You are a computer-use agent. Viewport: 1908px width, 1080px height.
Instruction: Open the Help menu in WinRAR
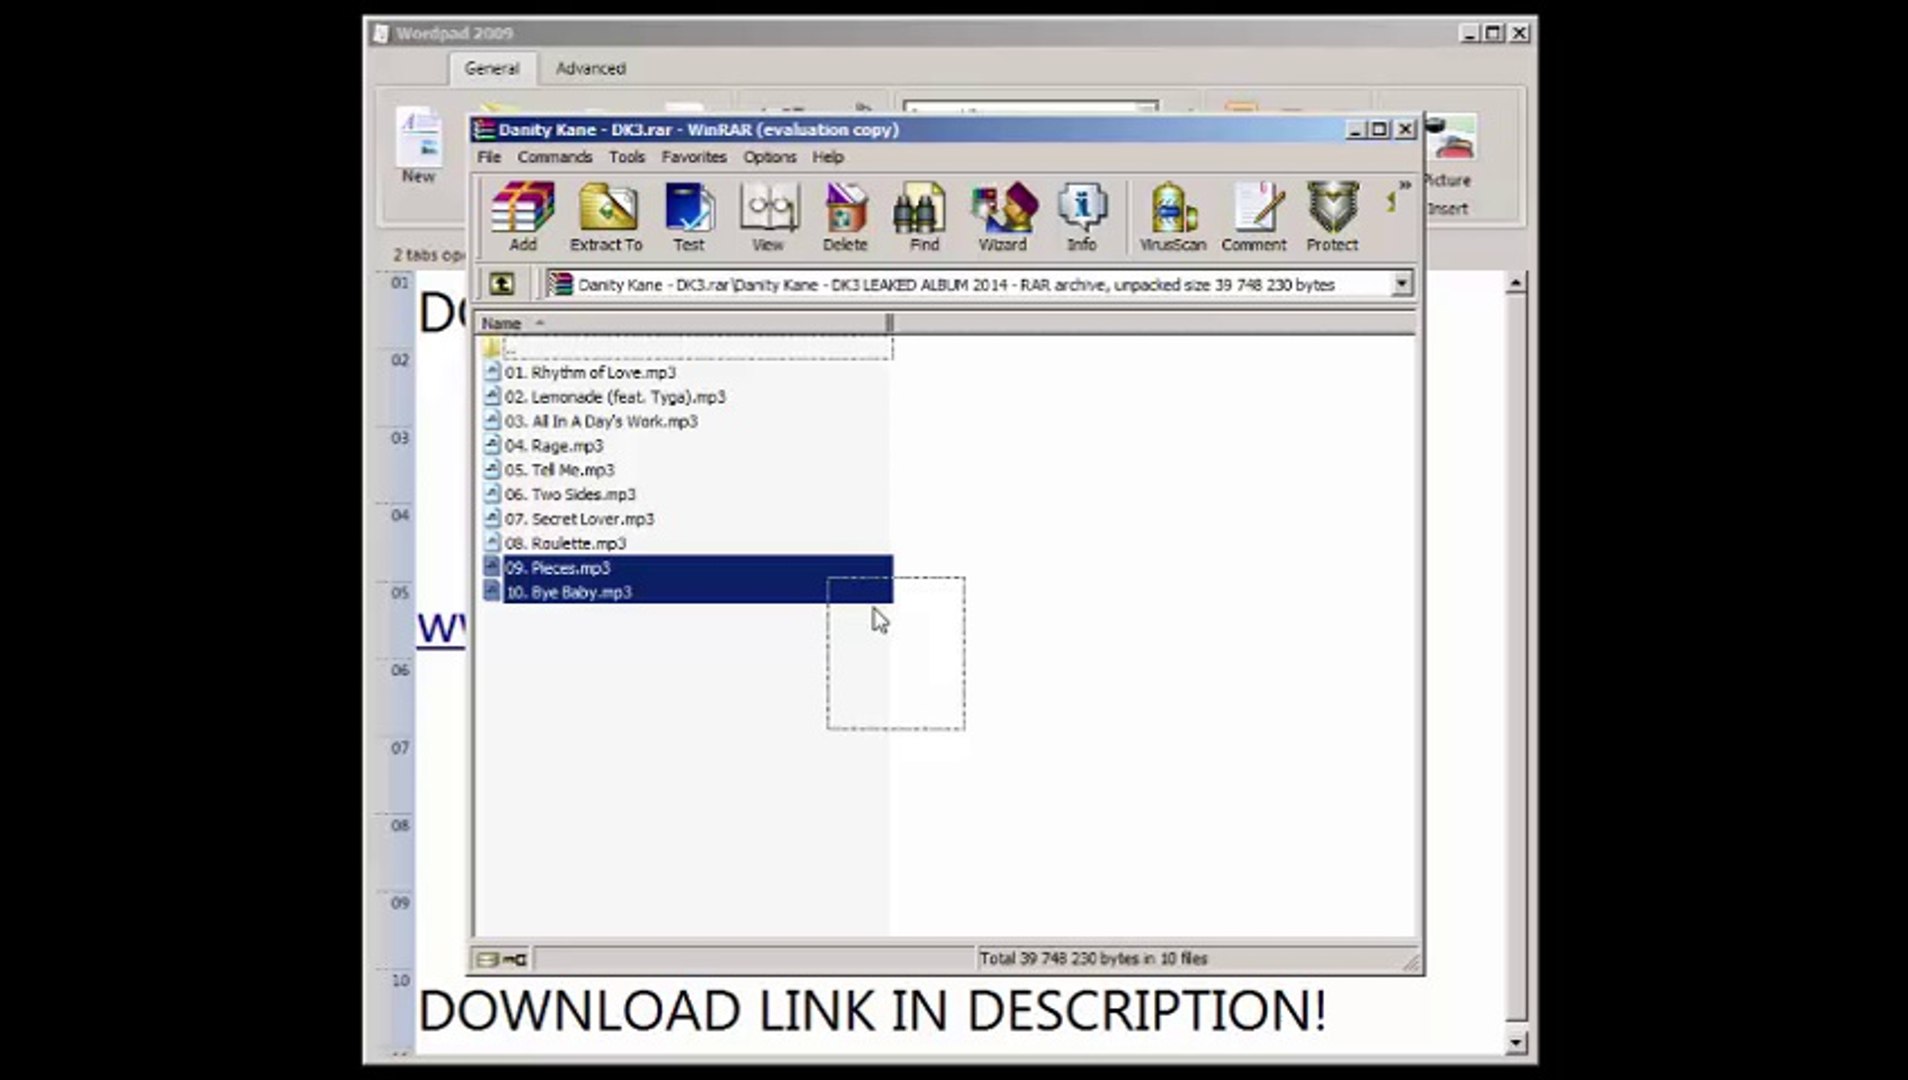click(x=828, y=157)
